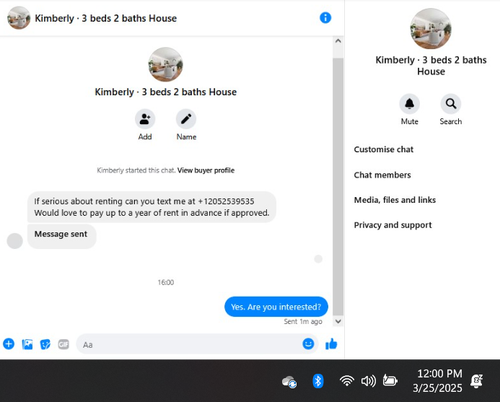Click the Add people icon

(145, 119)
